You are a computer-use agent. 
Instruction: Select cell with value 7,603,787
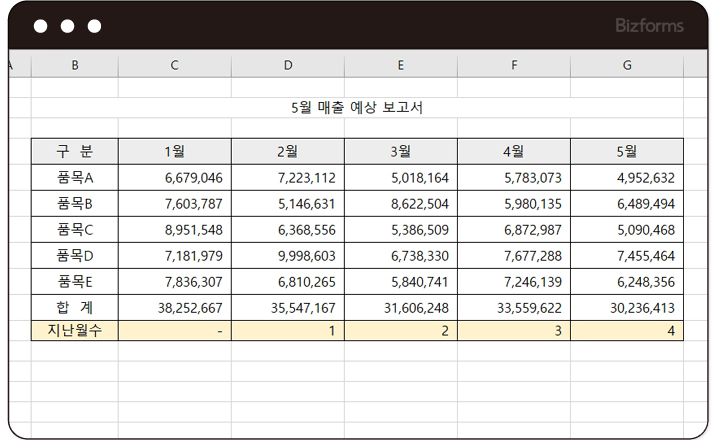[x=175, y=203]
